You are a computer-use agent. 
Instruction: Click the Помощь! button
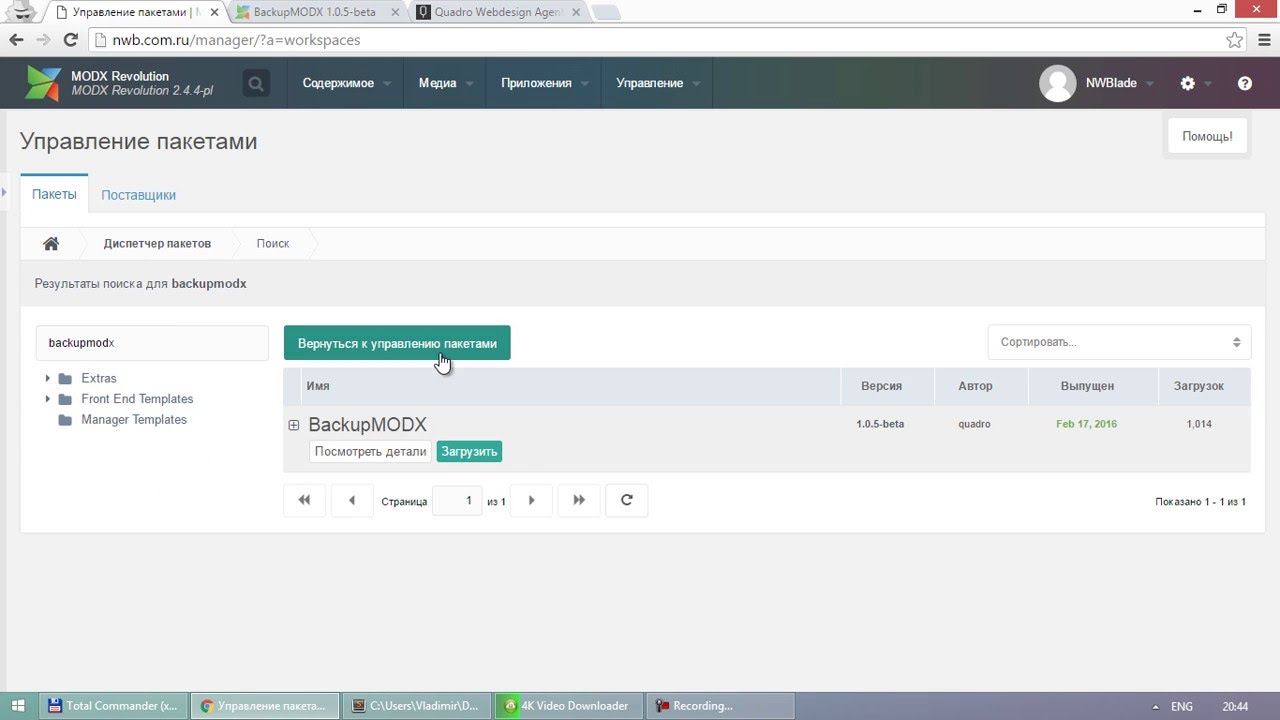tap(1207, 136)
